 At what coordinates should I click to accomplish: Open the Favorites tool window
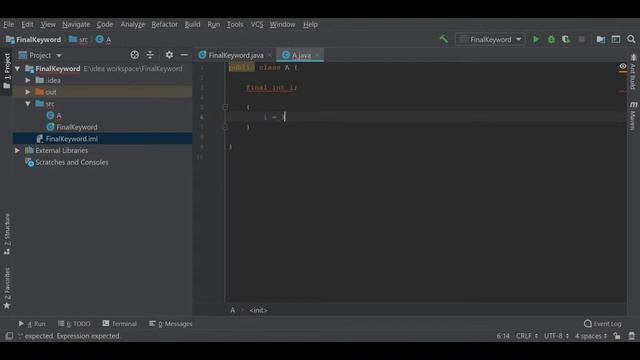pyautogui.click(x=7, y=288)
